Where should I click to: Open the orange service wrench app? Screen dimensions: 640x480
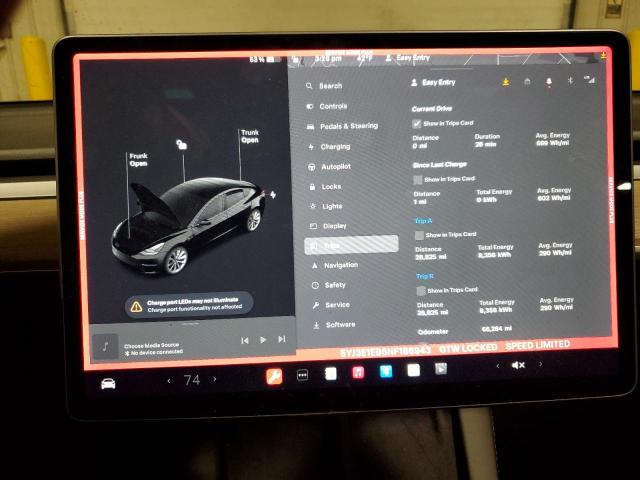274,376
